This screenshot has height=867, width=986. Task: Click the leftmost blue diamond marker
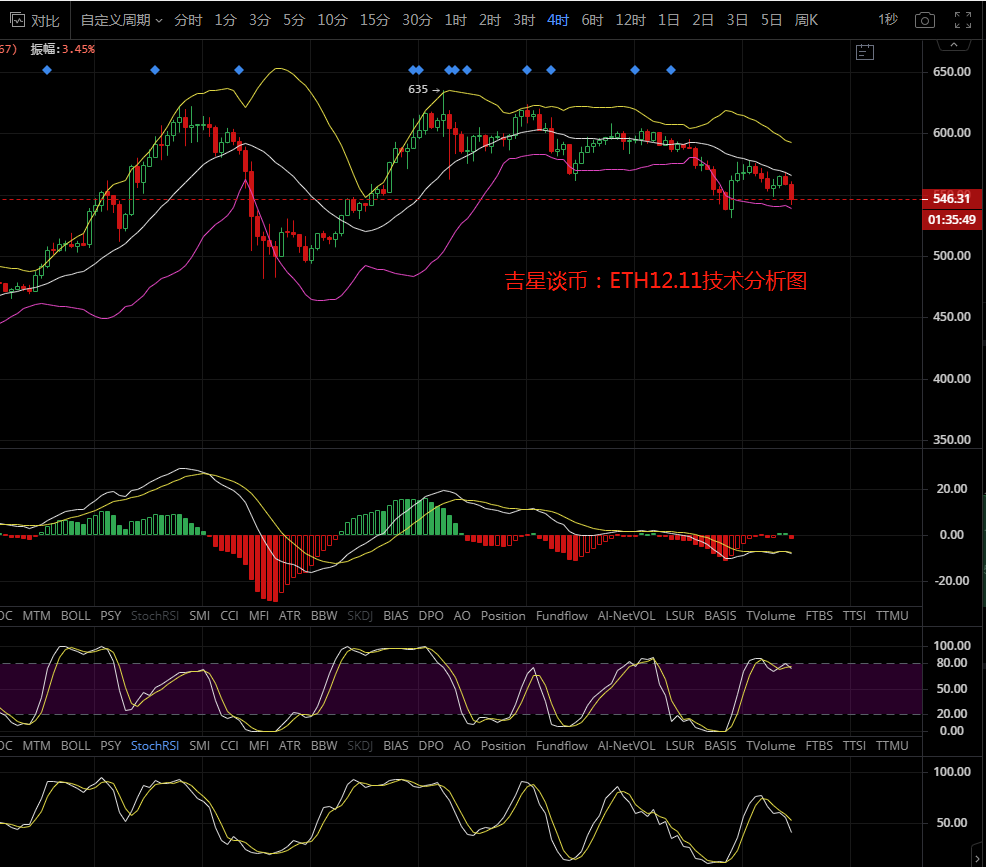[46, 69]
